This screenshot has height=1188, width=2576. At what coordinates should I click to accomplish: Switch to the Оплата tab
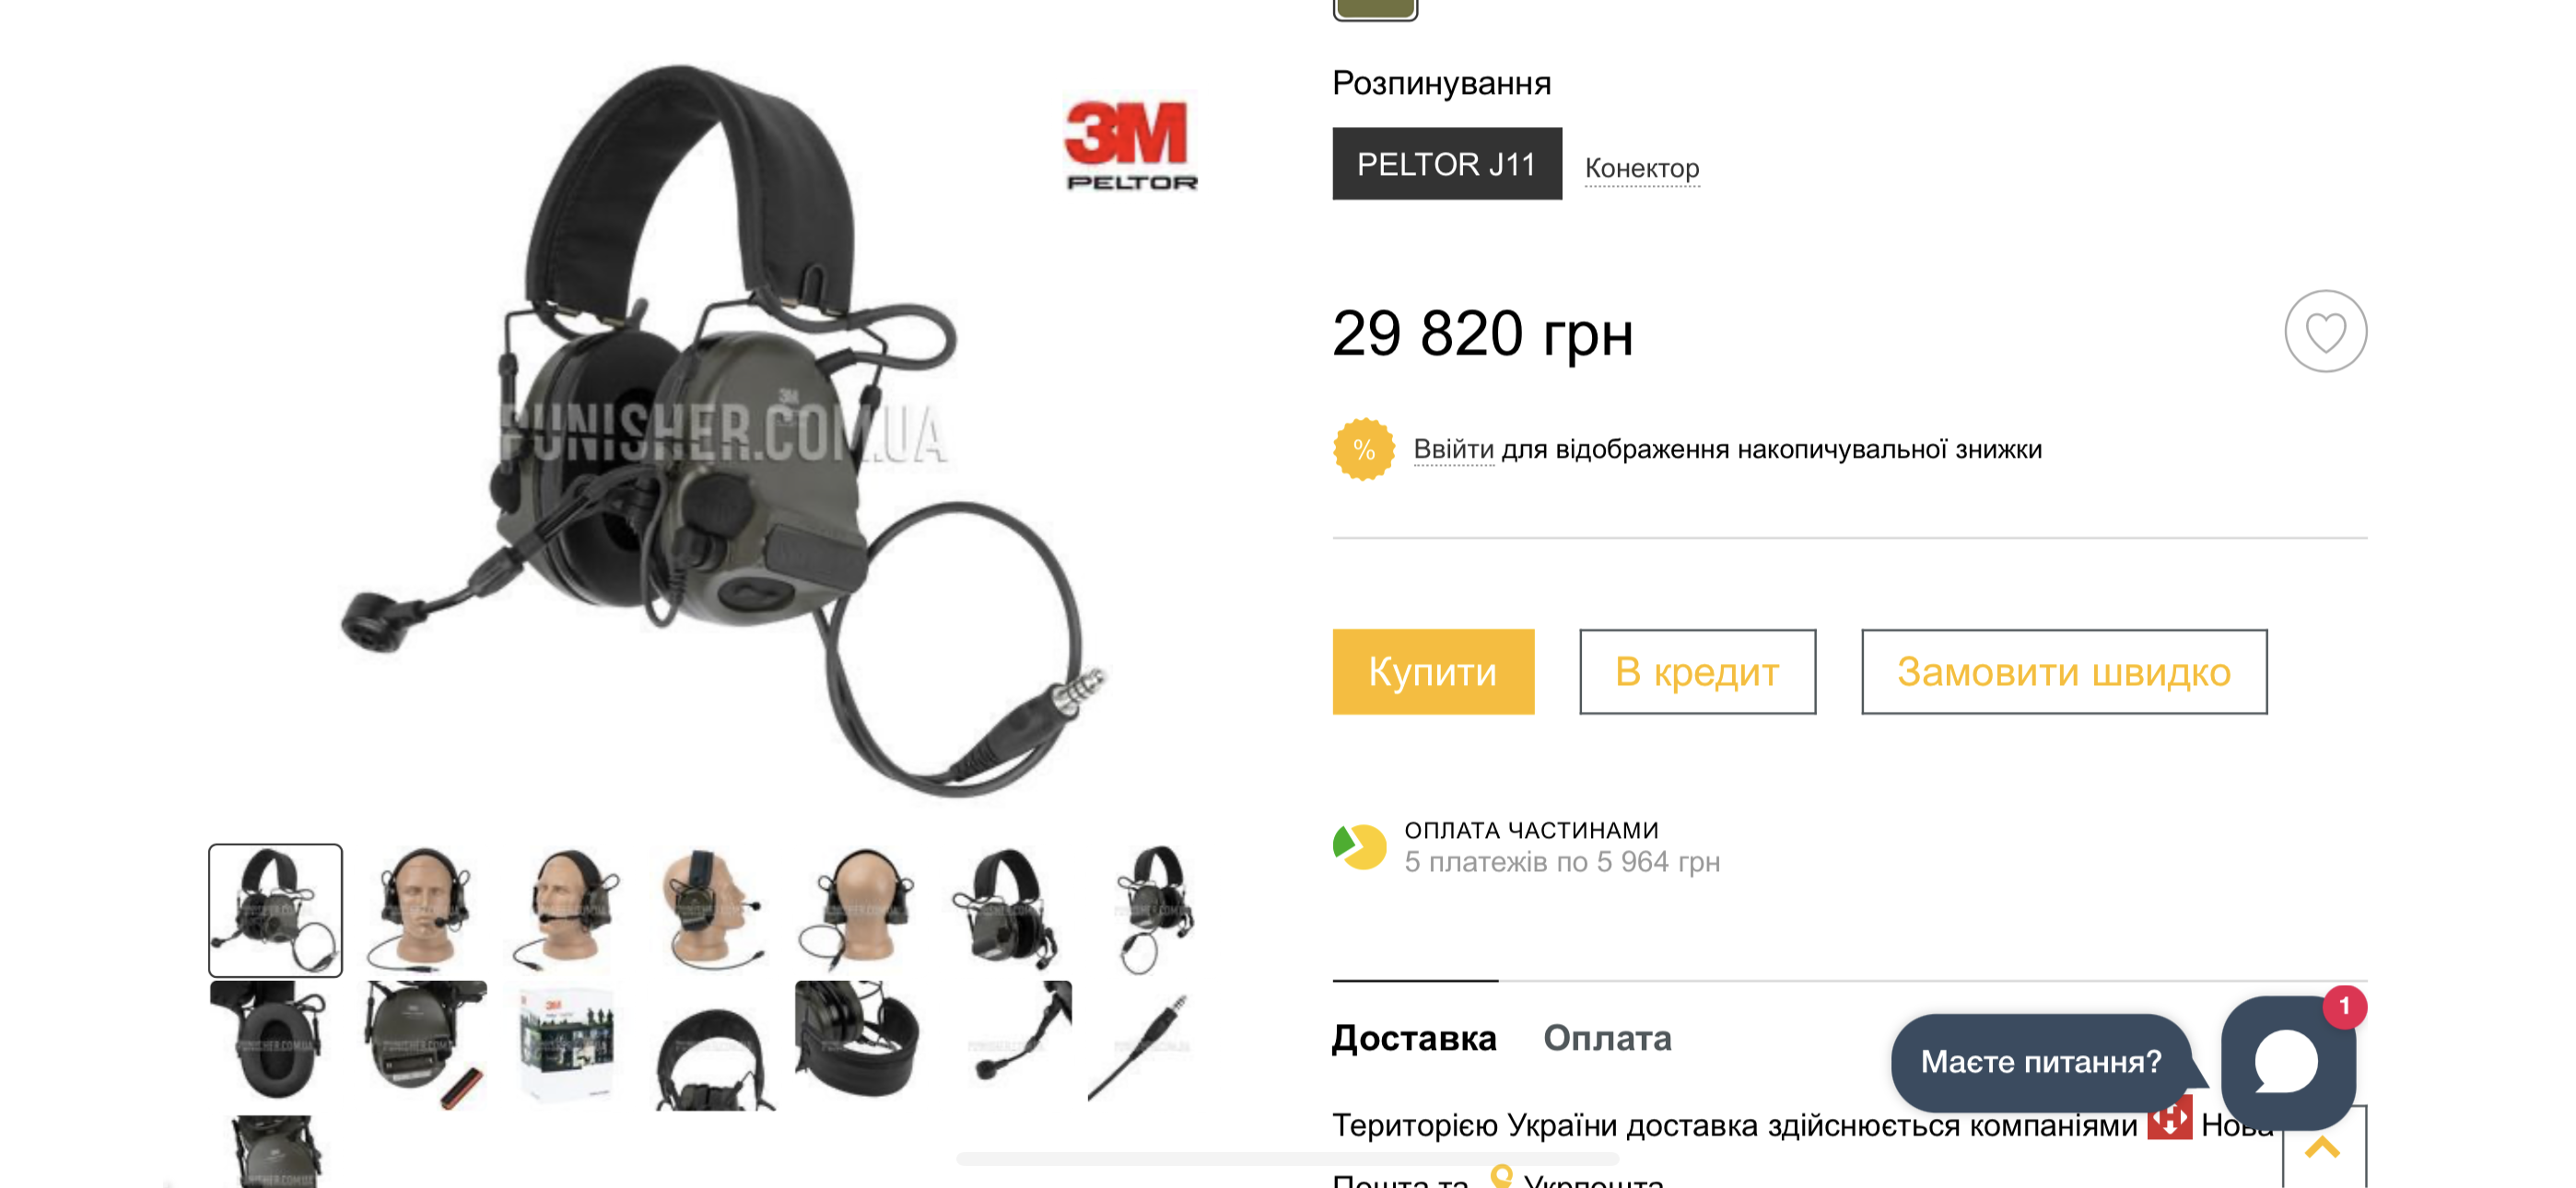[x=1607, y=1037]
